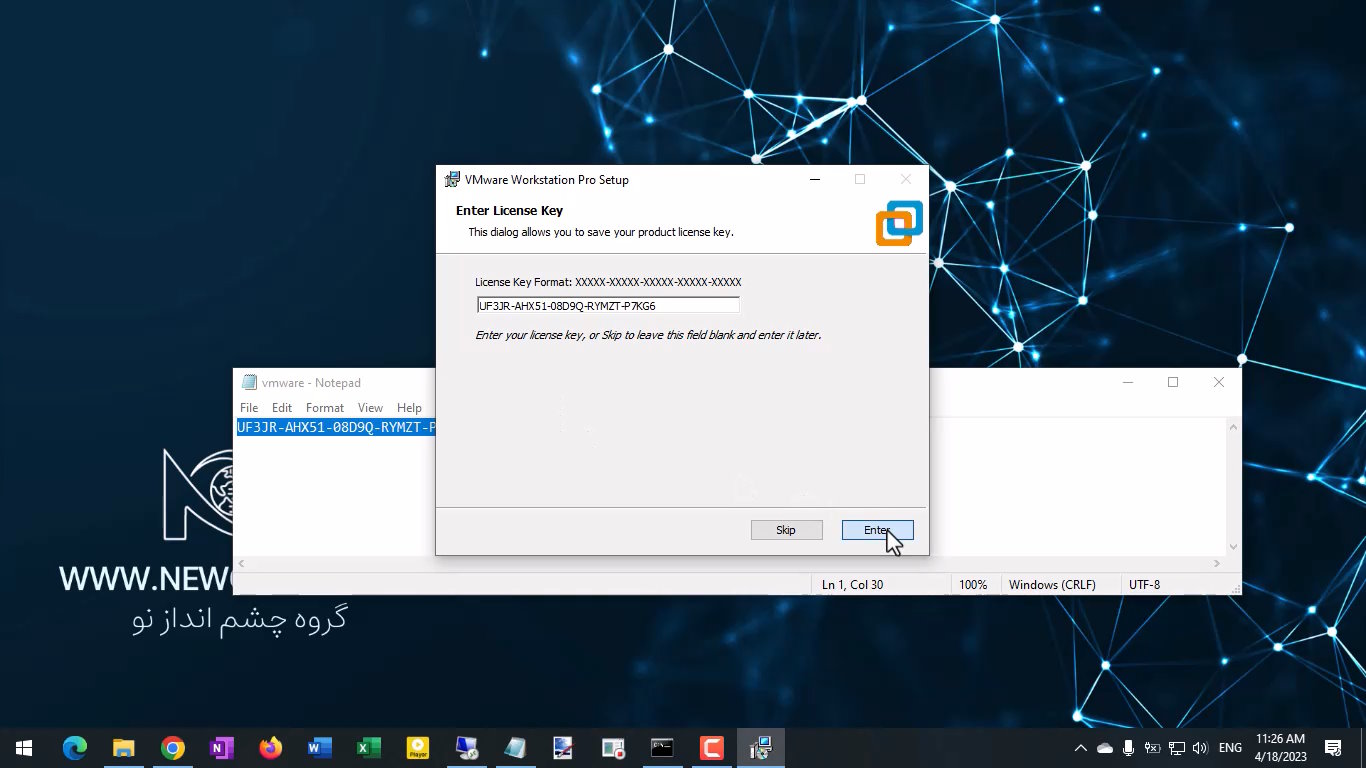Screen dimensions: 1366x768
Task: Click the battery power tray icon
Action: tap(1152, 748)
